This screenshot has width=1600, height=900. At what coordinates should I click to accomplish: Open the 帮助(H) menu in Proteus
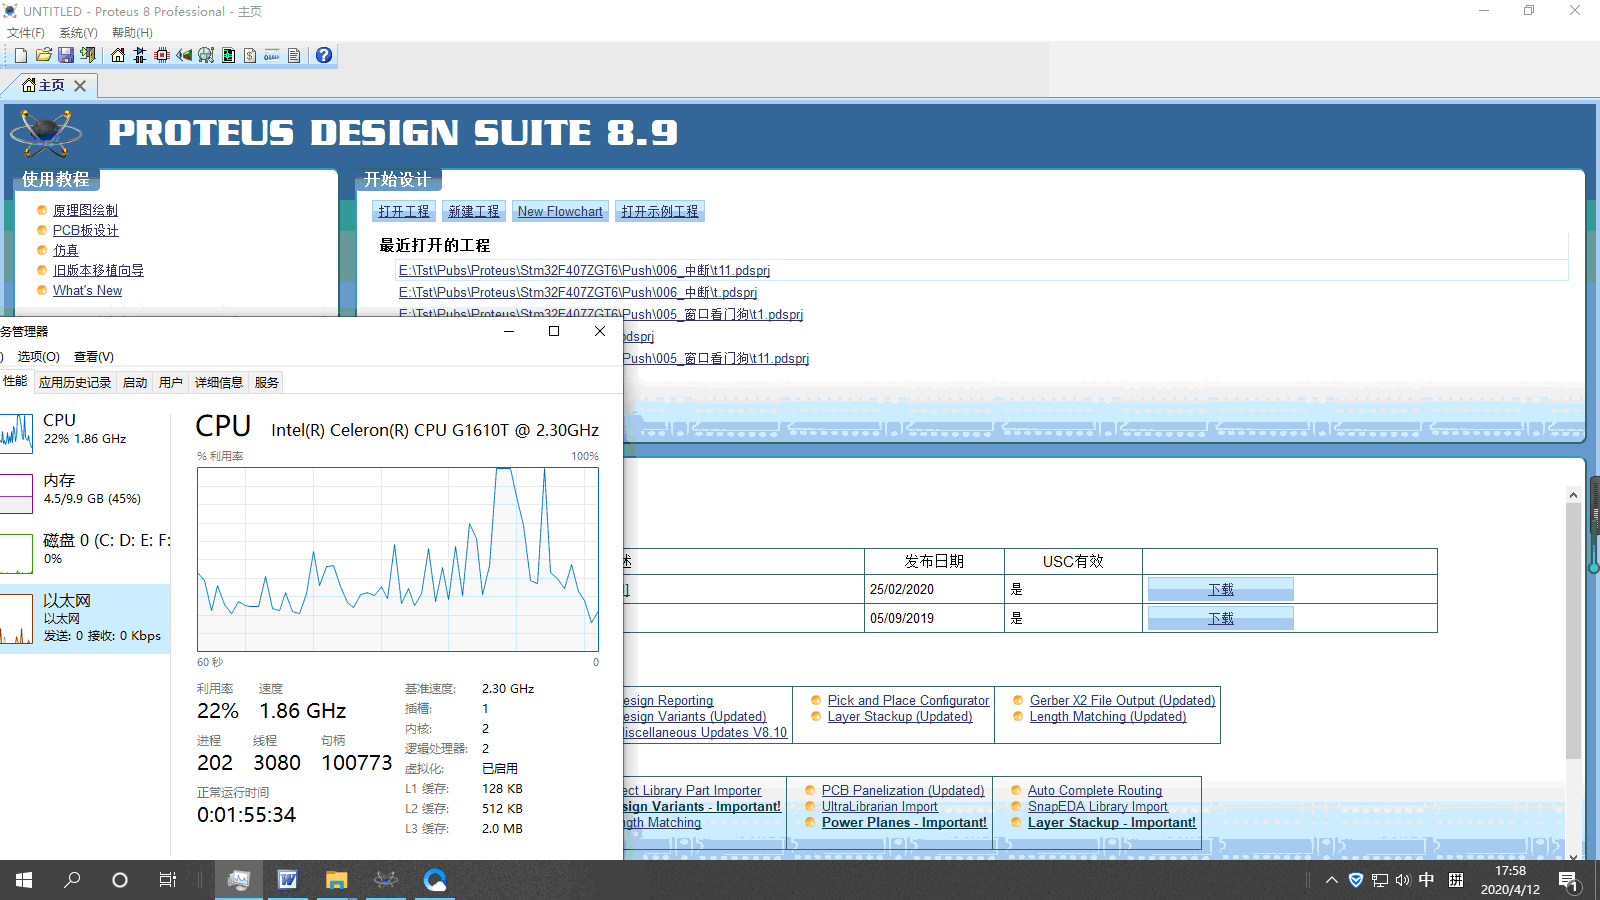[132, 33]
